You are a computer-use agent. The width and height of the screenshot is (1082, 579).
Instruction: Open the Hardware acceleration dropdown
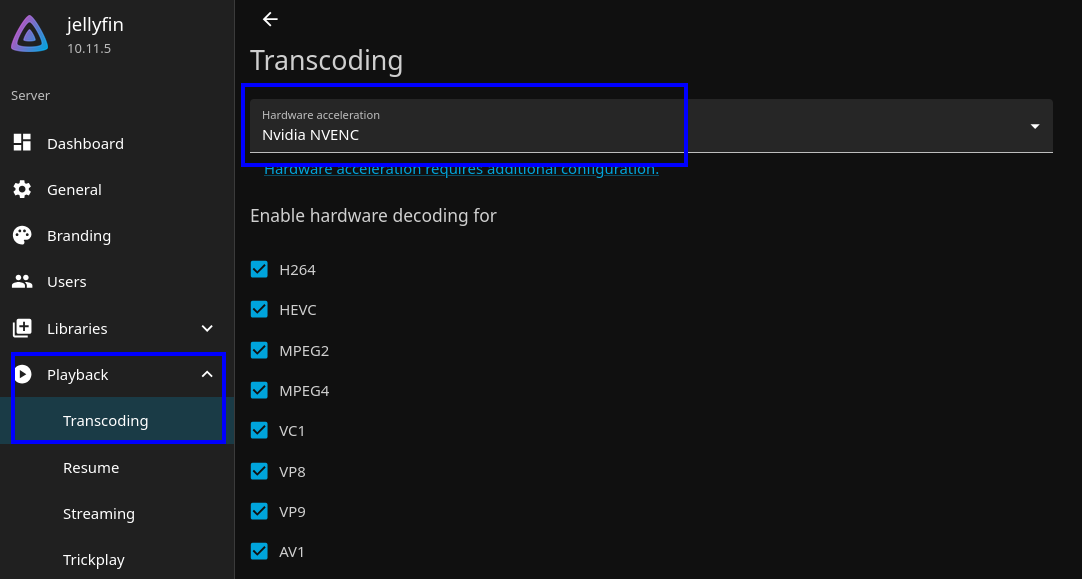[650, 126]
